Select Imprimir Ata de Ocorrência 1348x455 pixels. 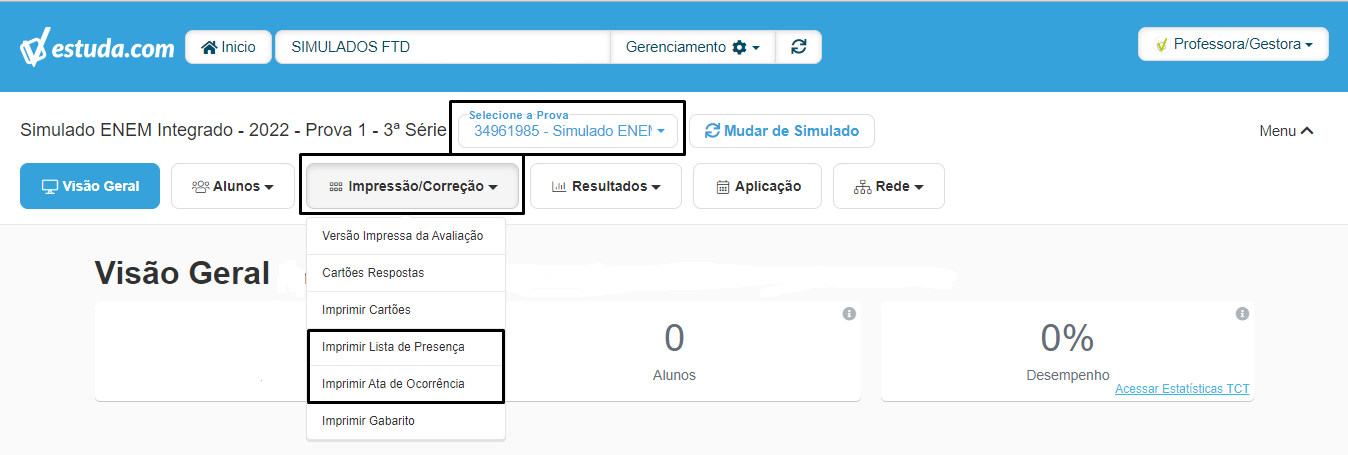click(406, 384)
